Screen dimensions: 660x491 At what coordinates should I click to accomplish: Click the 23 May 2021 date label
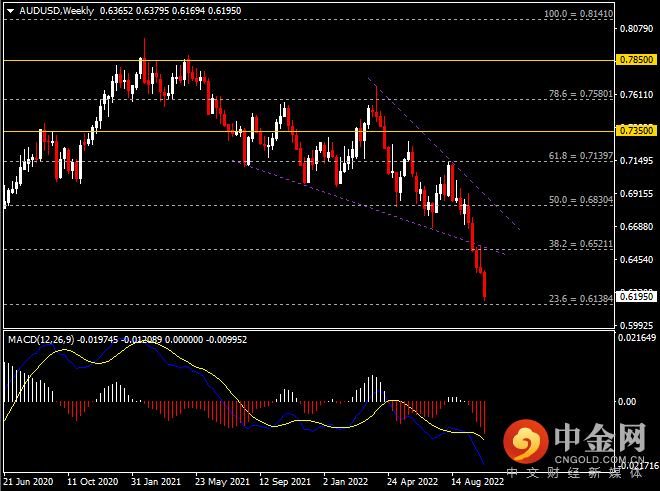[222, 482]
